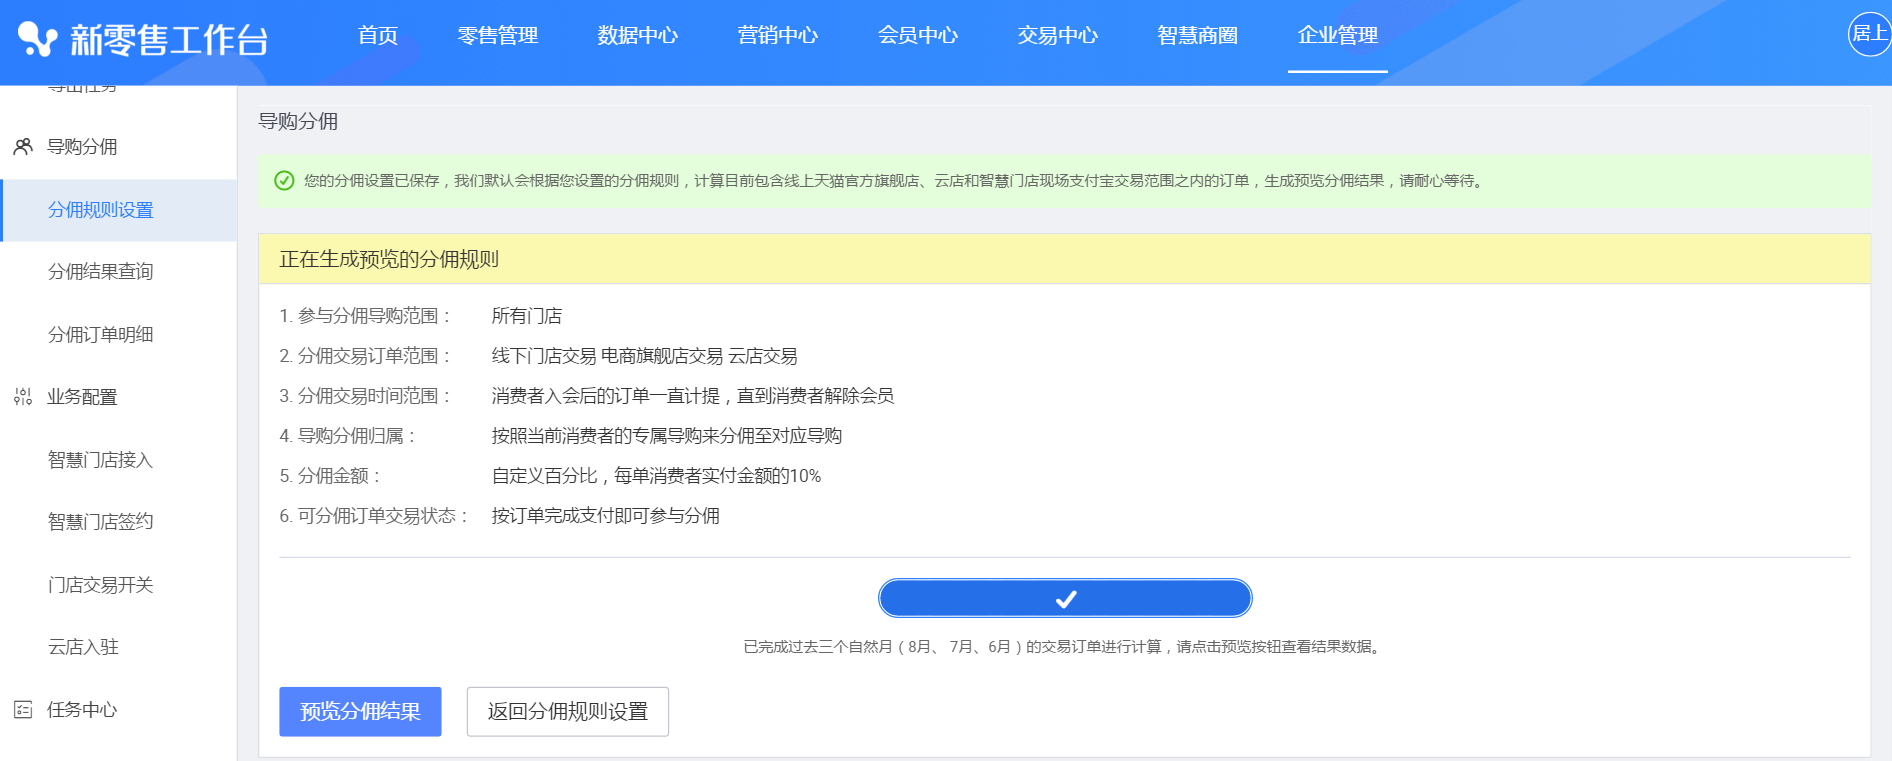Select the 企业管理 navigation tab

(1337, 36)
